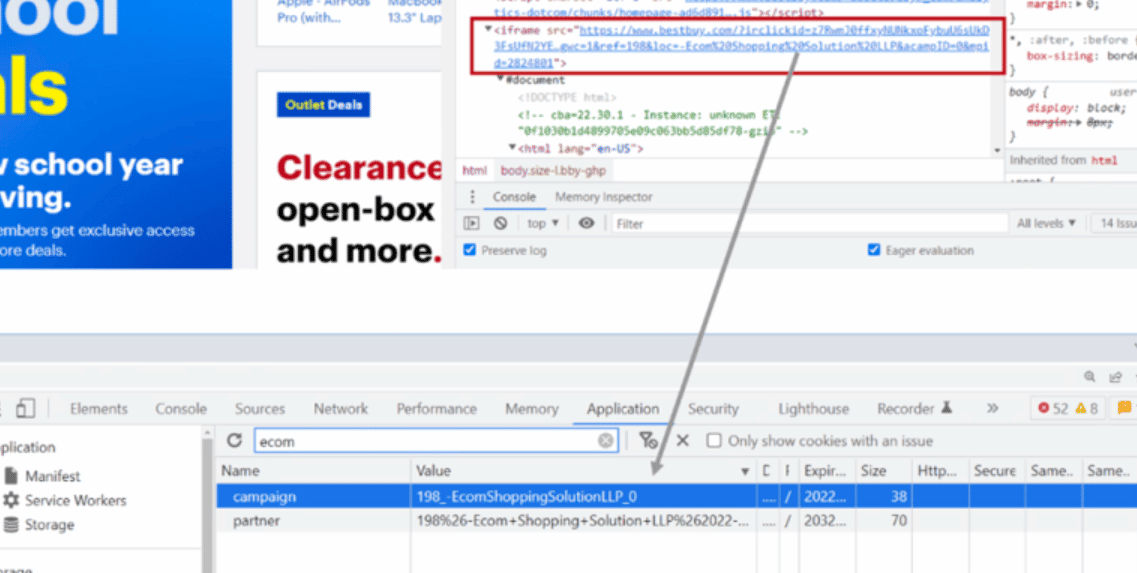The image size is (1137, 573).
Task: Create a live expression with eye icon
Action: 586,224
